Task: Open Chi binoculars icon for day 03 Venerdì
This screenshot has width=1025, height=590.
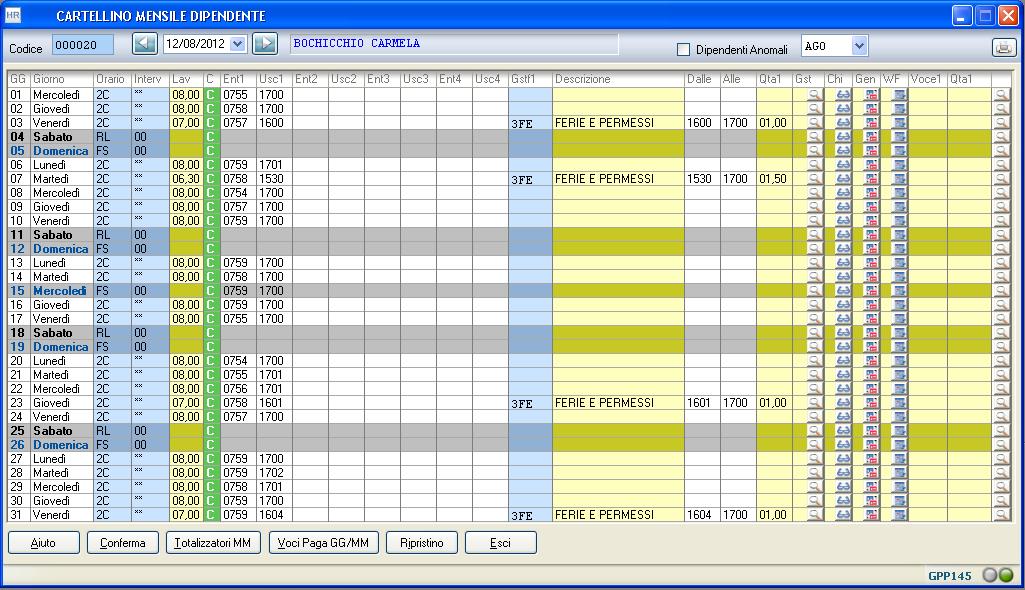Action: tap(843, 123)
